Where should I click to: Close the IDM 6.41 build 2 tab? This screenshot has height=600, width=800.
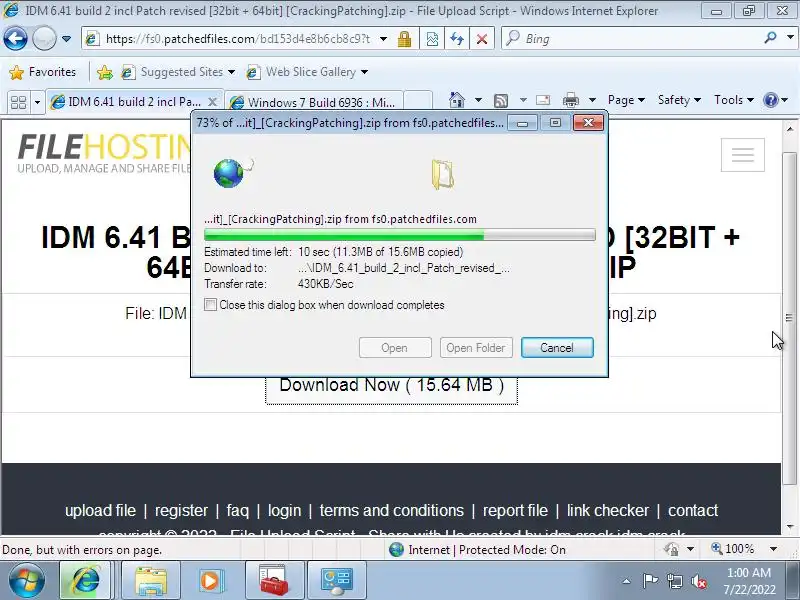[213, 102]
